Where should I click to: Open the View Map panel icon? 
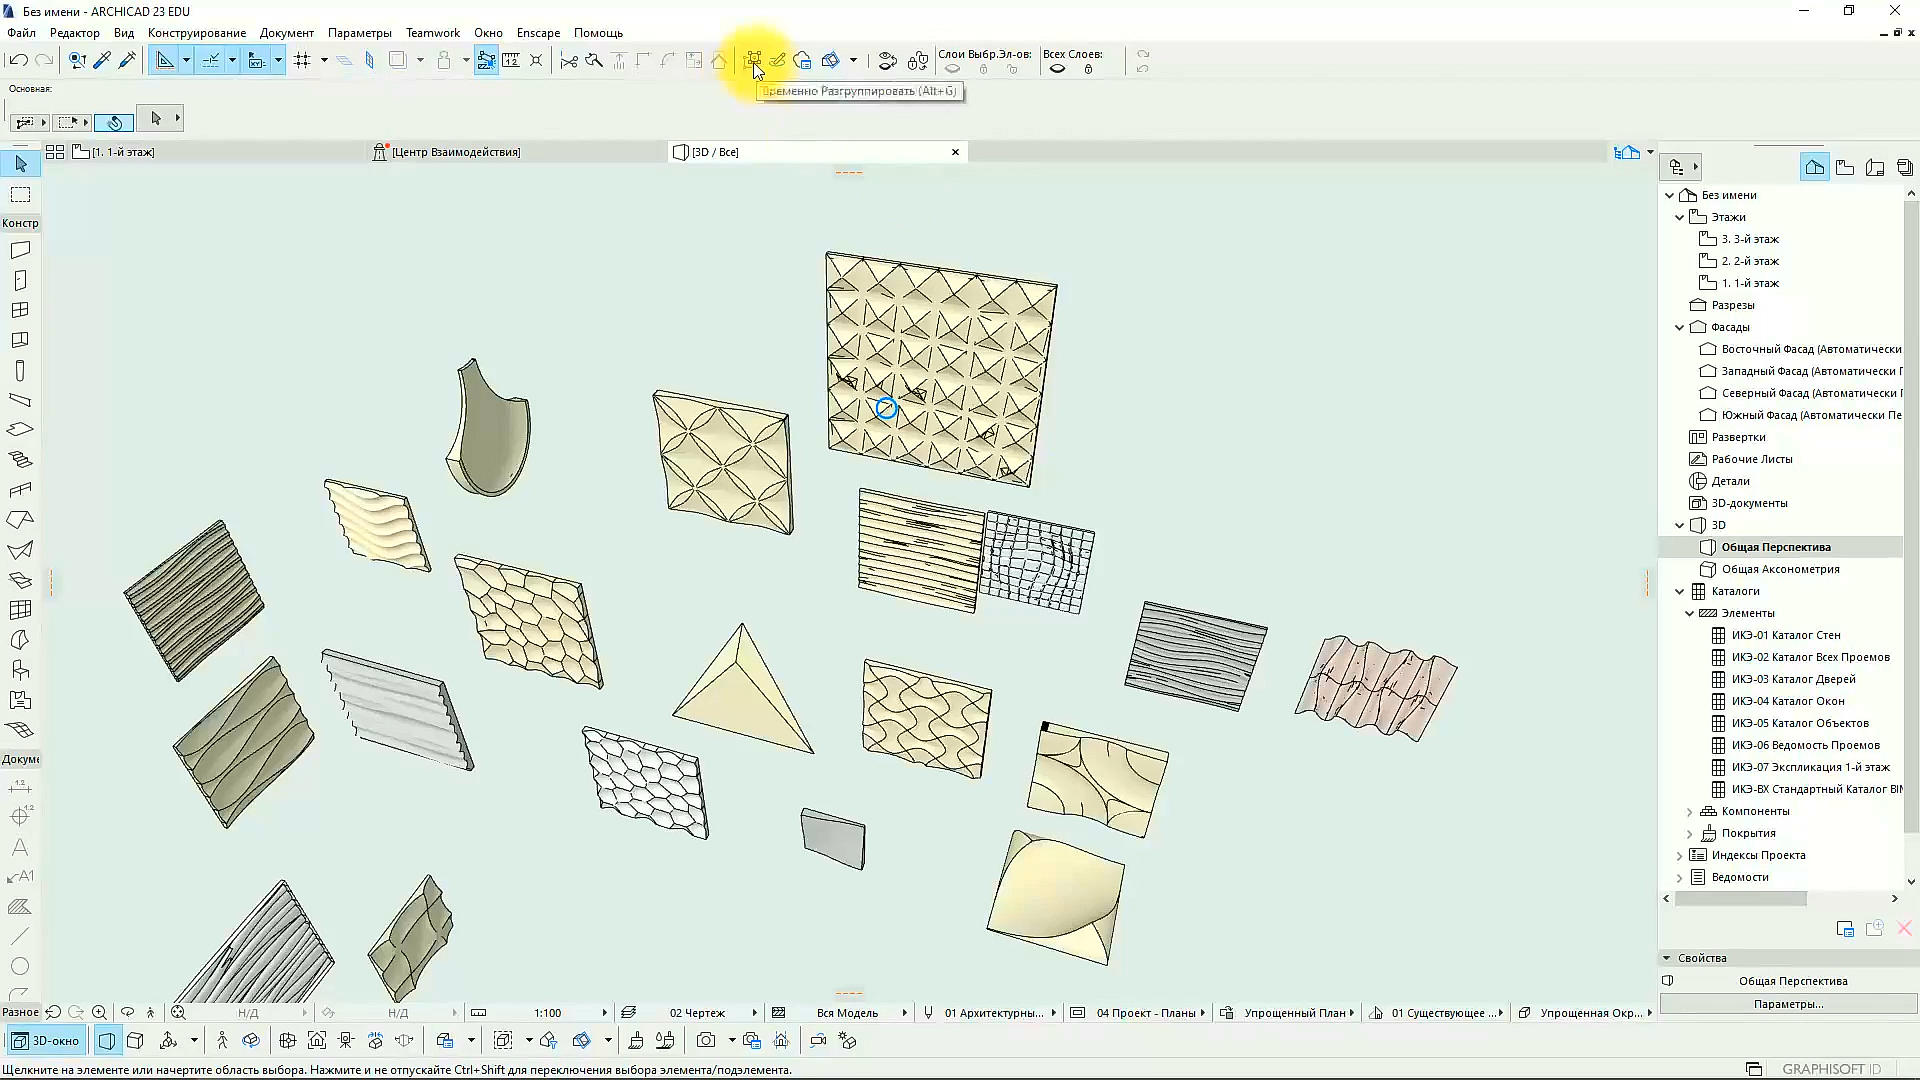tap(1845, 168)
